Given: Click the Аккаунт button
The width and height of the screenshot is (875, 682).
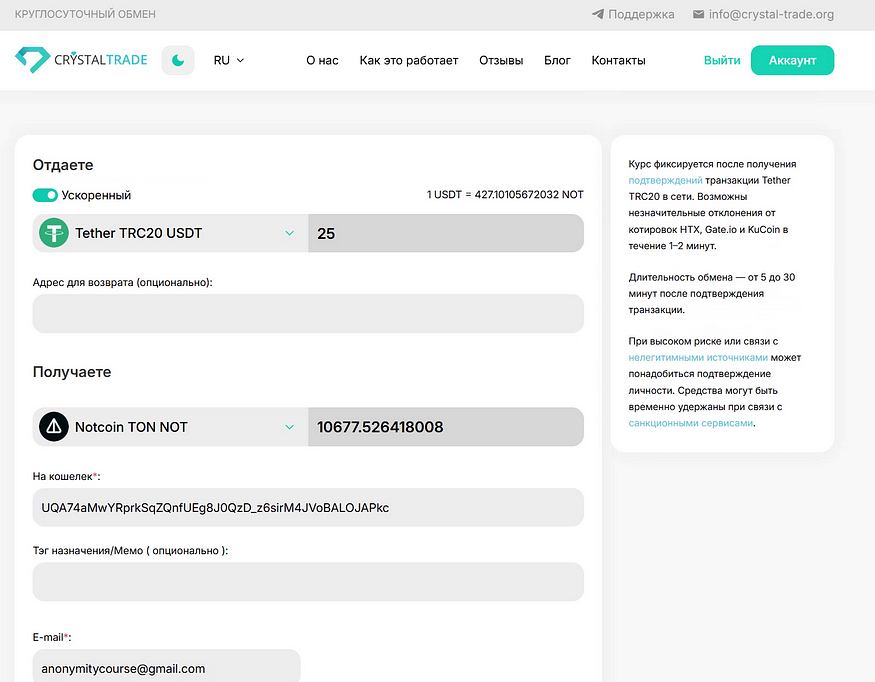Looking at the screenshot, I should click(x=792, y=60).
